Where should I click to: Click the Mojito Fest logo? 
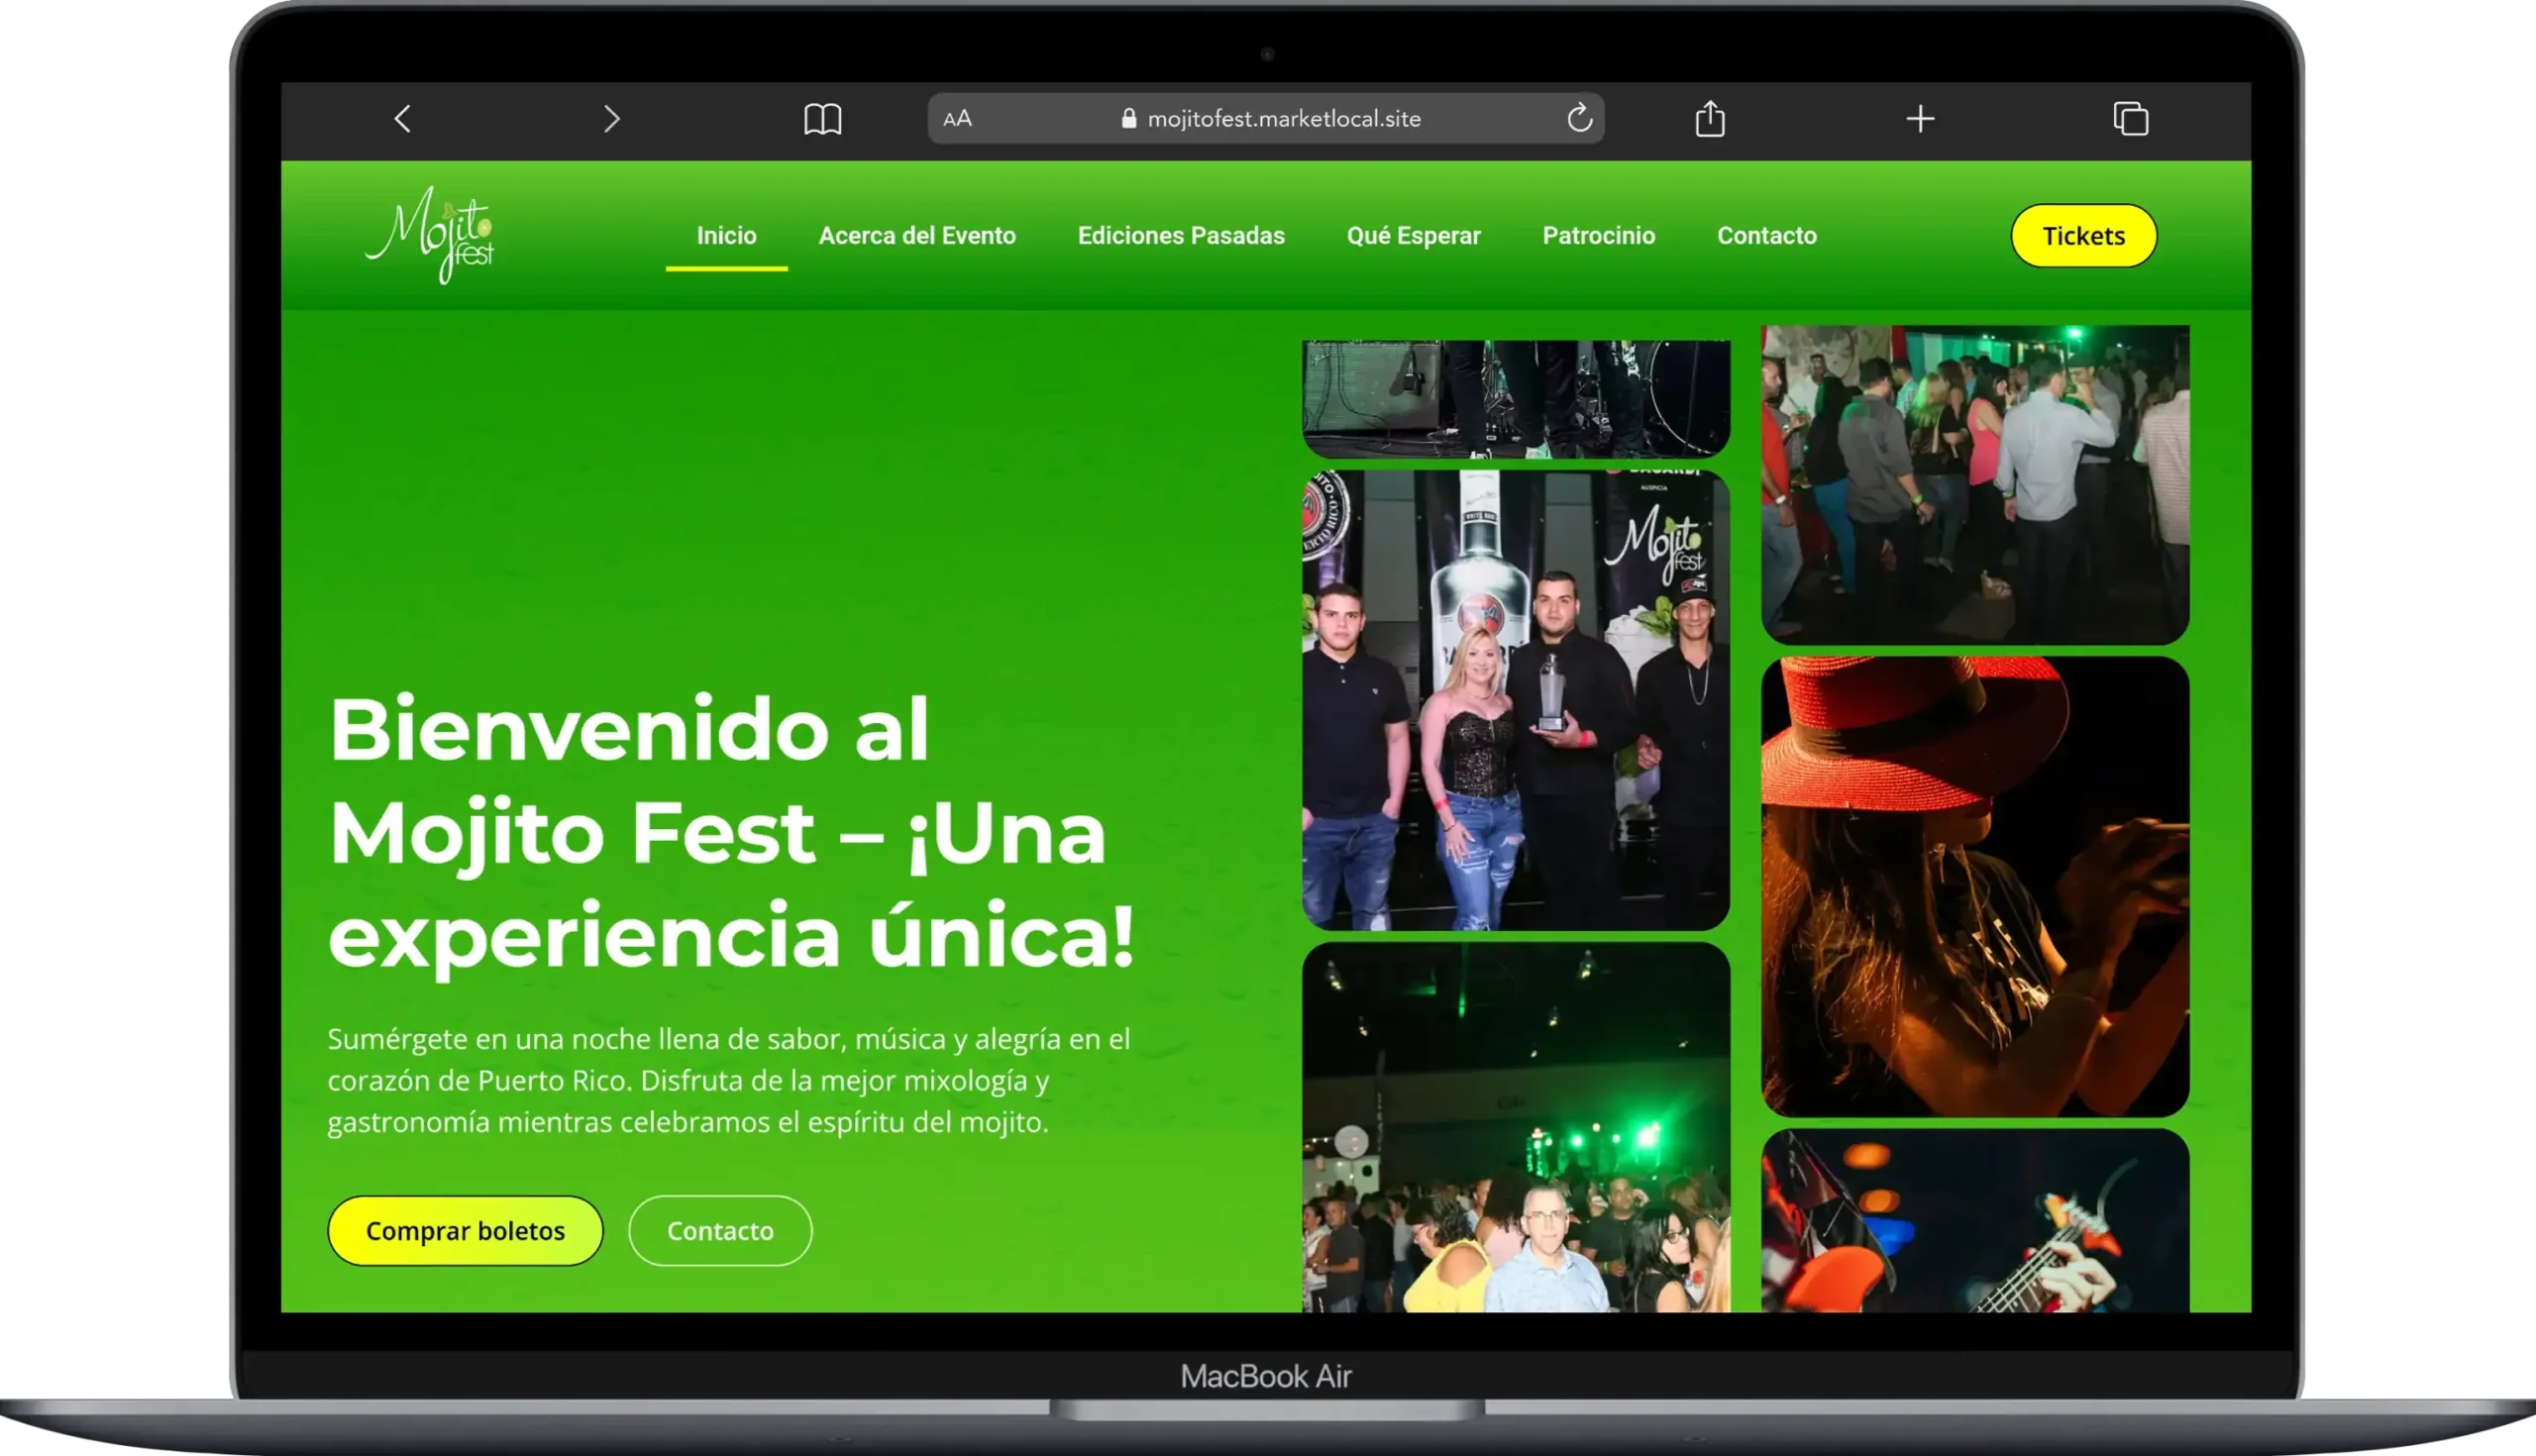[x=430, y=236]
